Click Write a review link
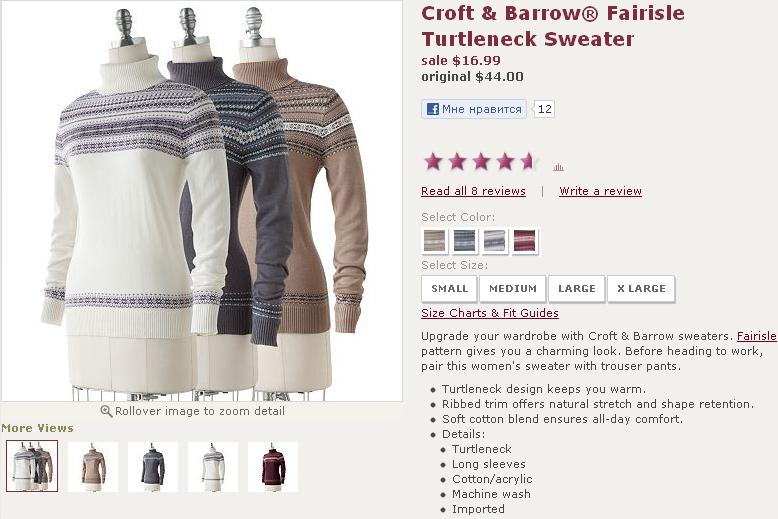 tap(600, 191)
